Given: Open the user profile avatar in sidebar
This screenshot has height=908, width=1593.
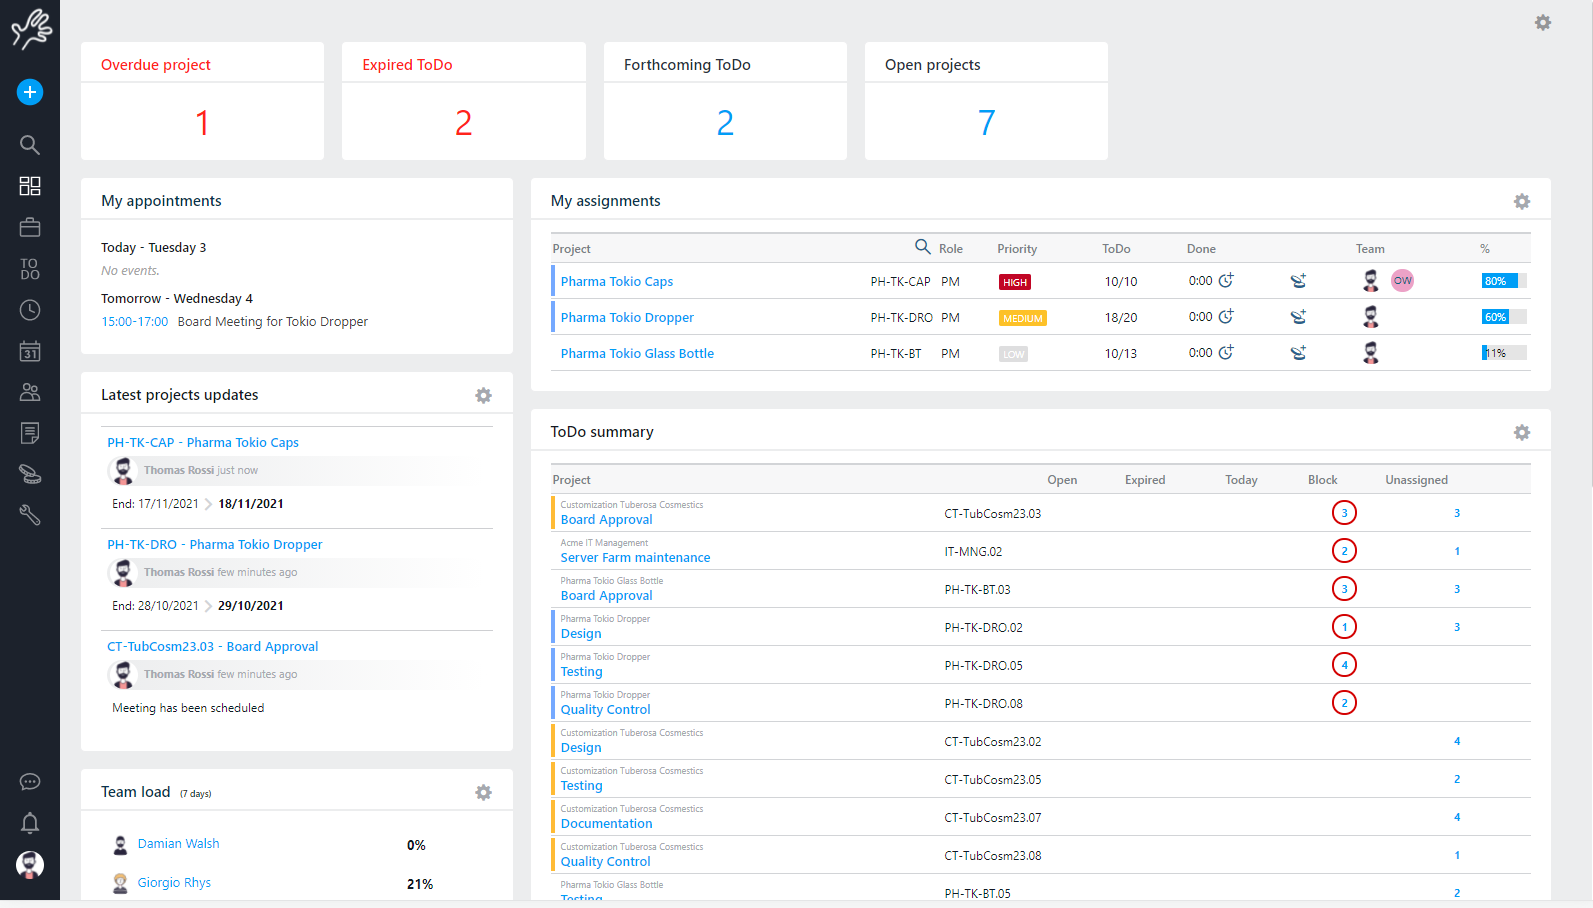Looking at the screenshot, I should [30, 865].
